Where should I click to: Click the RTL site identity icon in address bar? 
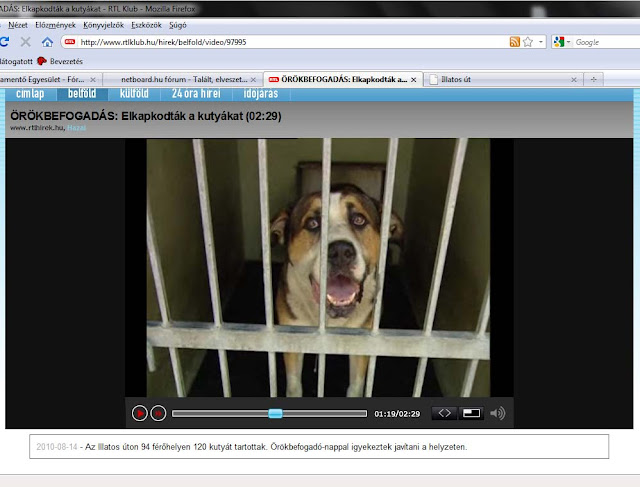(x=70, y=42)
